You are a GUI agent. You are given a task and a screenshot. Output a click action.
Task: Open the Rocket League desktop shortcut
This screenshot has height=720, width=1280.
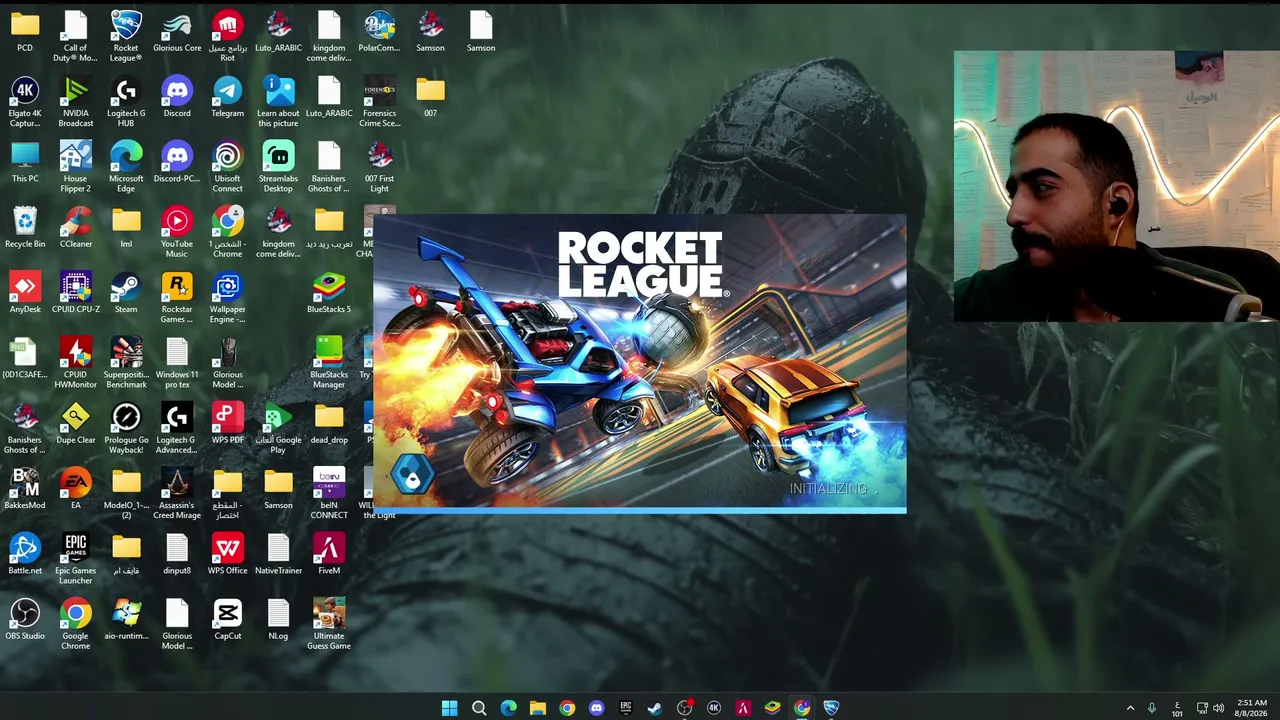pos(126,36)
